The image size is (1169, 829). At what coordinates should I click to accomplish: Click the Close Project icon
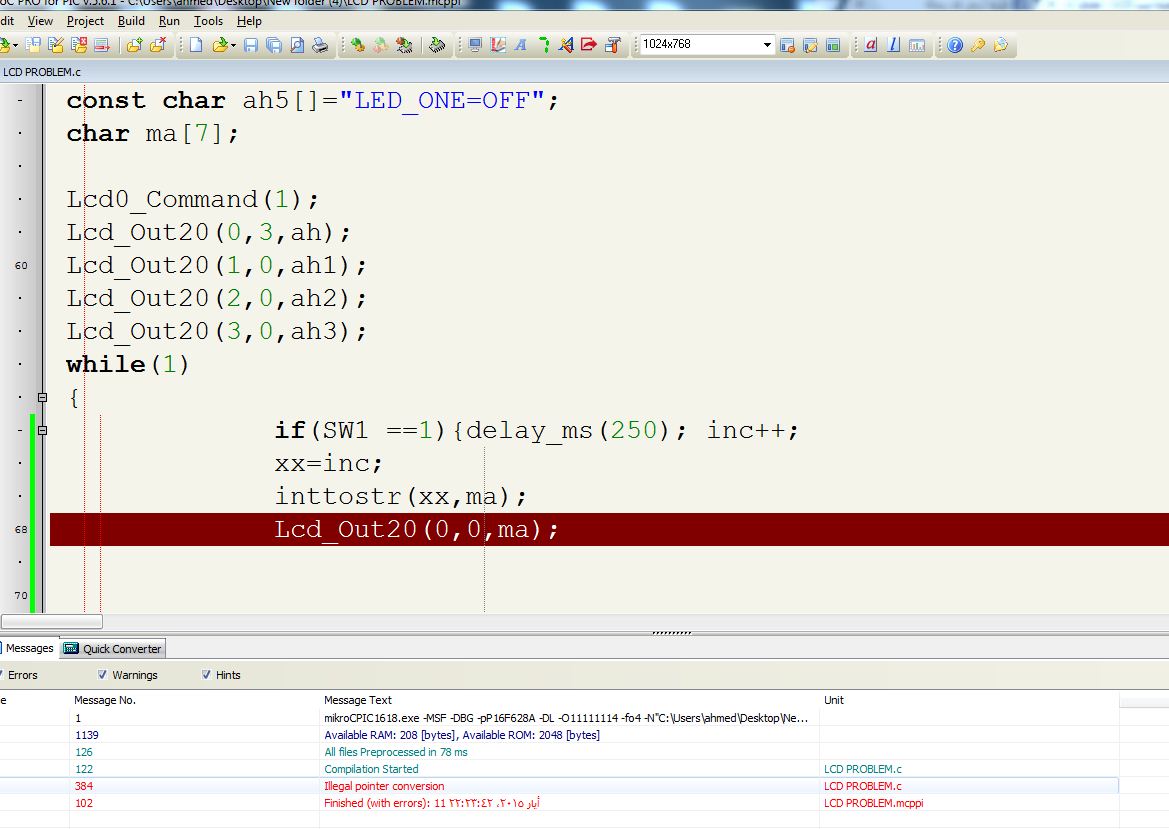point(79,45)
